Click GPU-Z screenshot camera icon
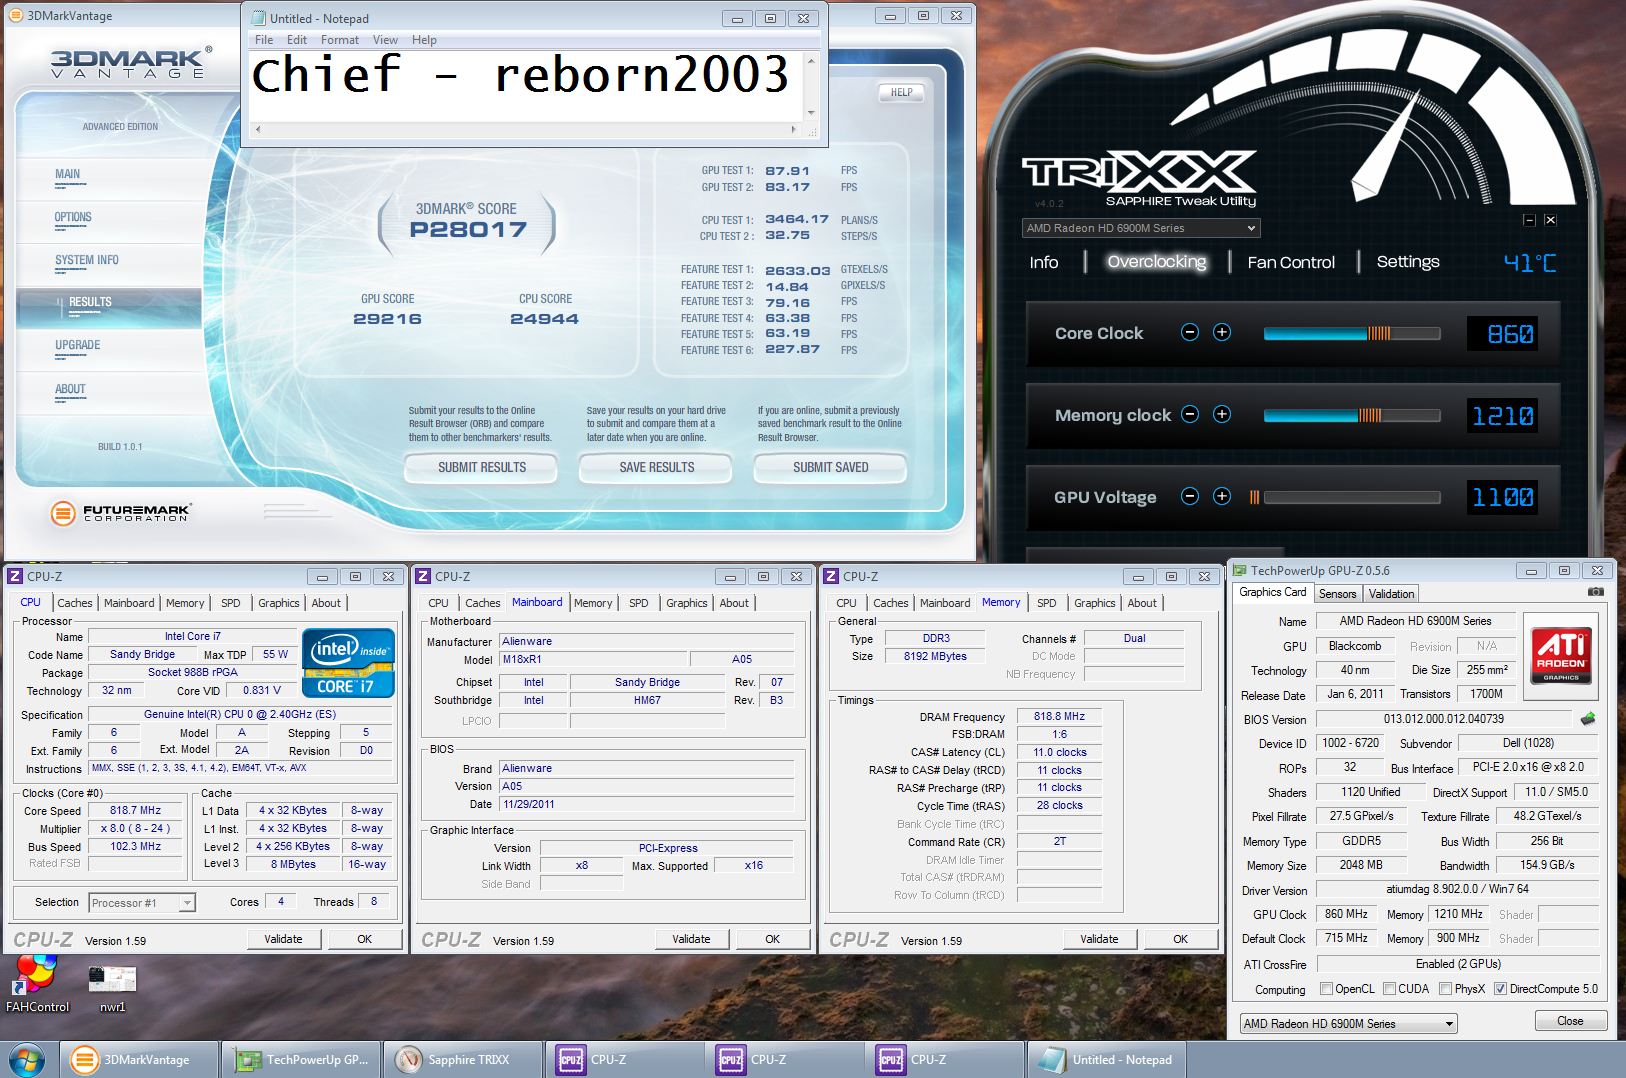 1596,592
